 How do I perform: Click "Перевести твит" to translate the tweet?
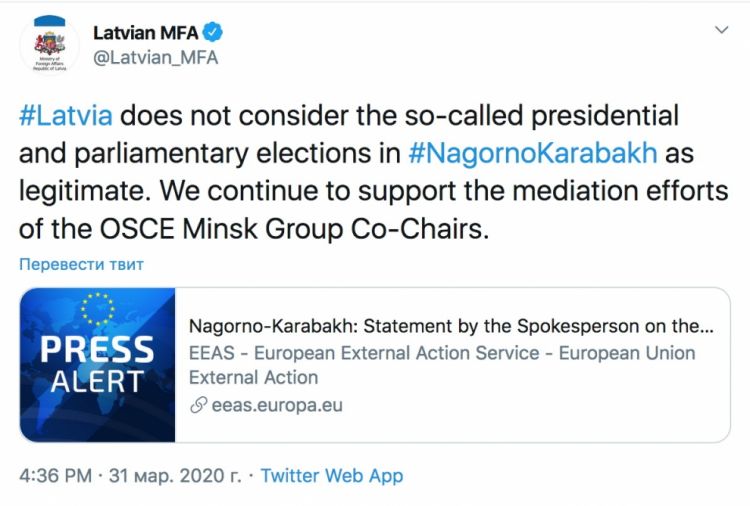tap(82, 264)
